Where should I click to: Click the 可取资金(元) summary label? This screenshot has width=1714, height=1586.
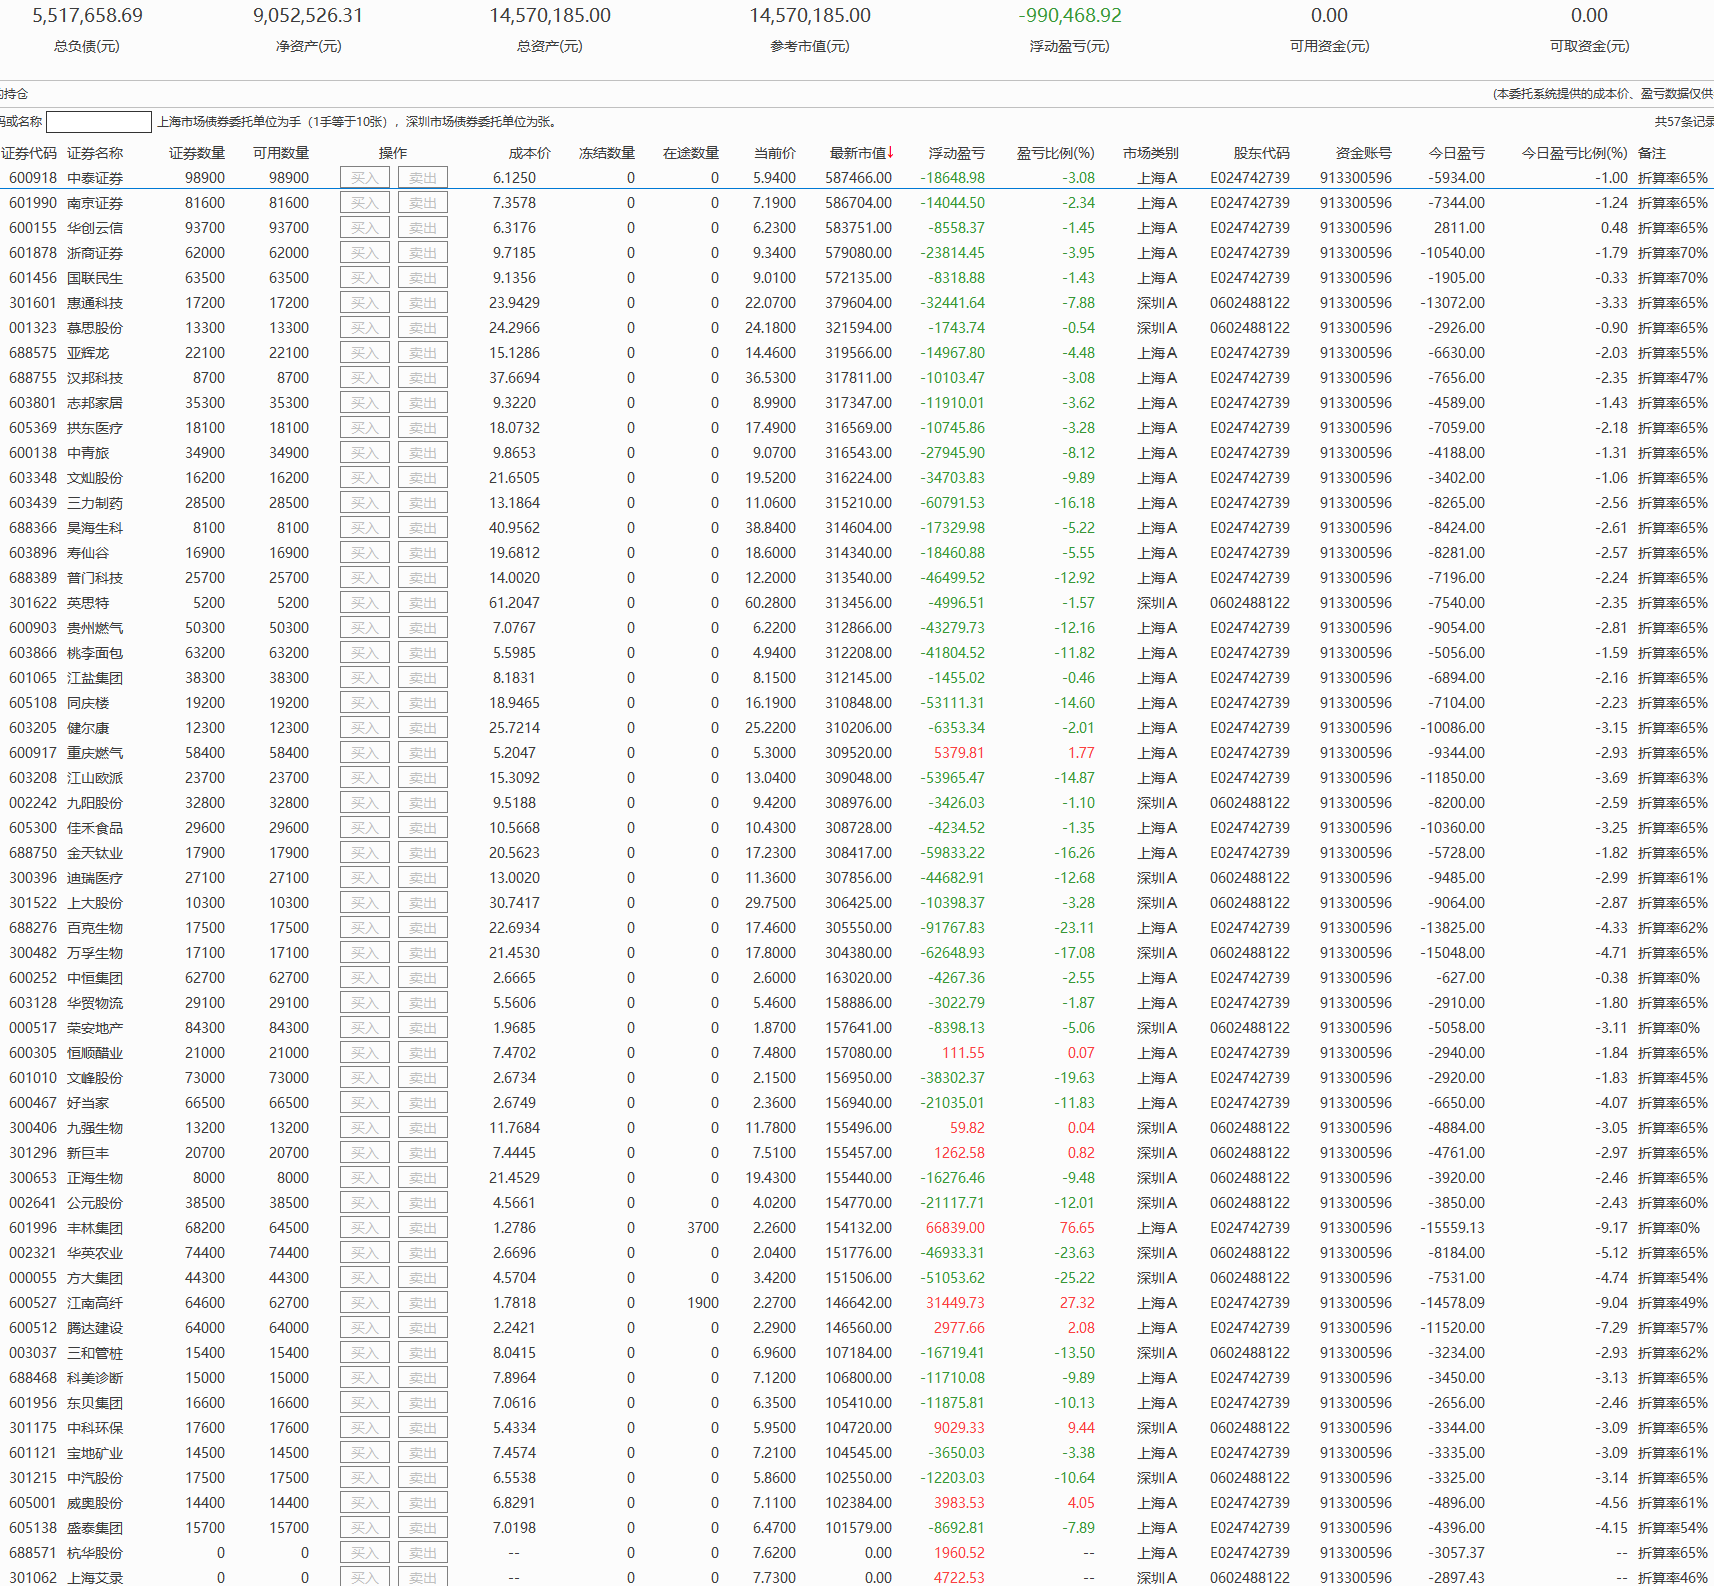point(1589,46)
